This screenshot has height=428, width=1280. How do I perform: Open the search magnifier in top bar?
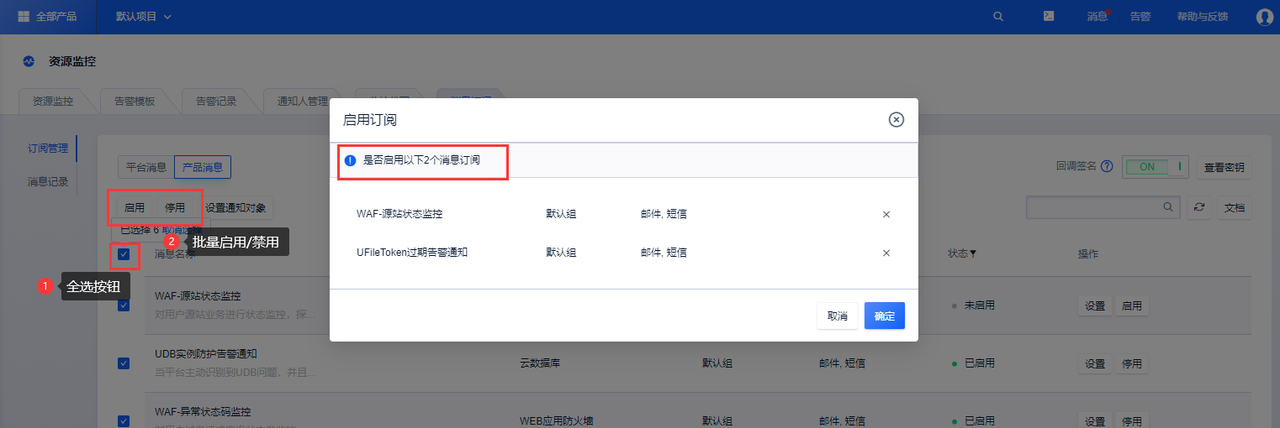point(998,16)
